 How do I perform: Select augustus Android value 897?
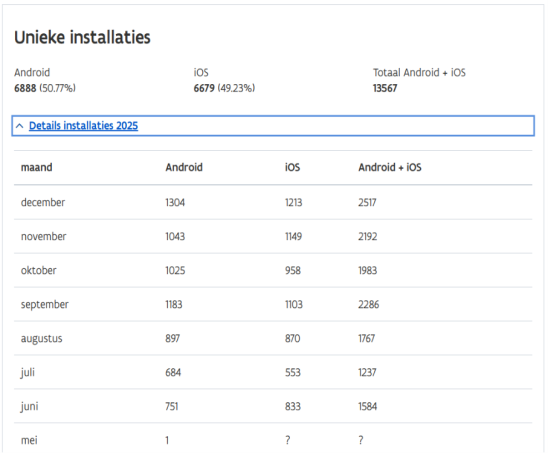click(x=173, y=338)
